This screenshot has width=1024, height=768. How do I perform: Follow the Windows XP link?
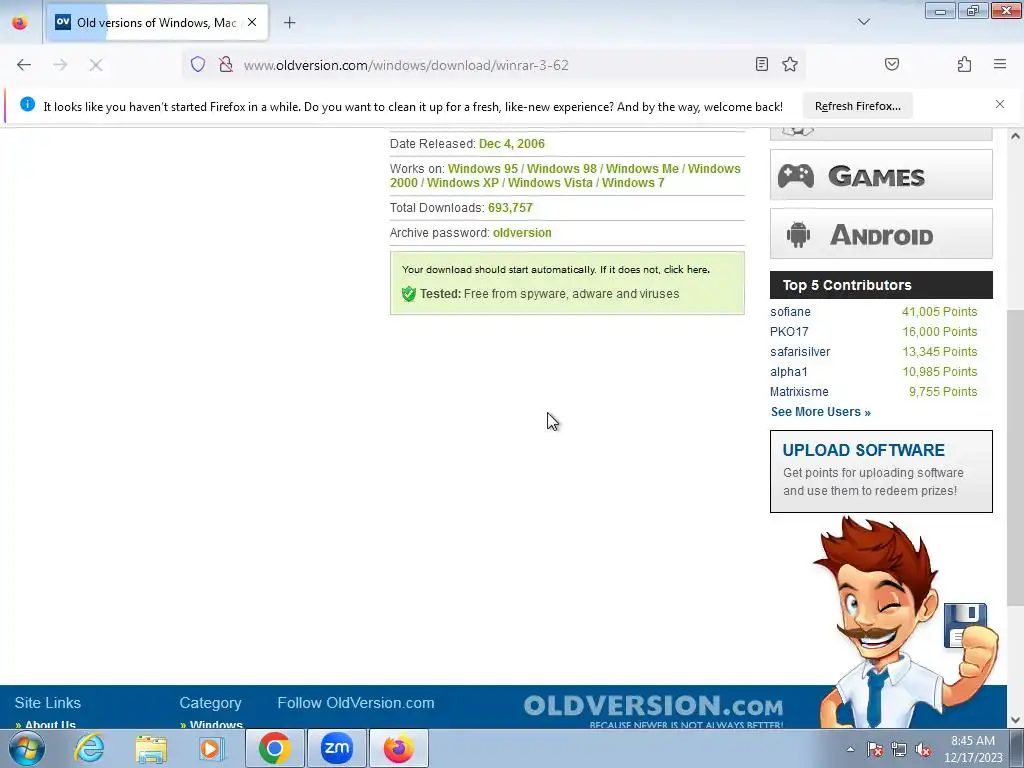462,183
